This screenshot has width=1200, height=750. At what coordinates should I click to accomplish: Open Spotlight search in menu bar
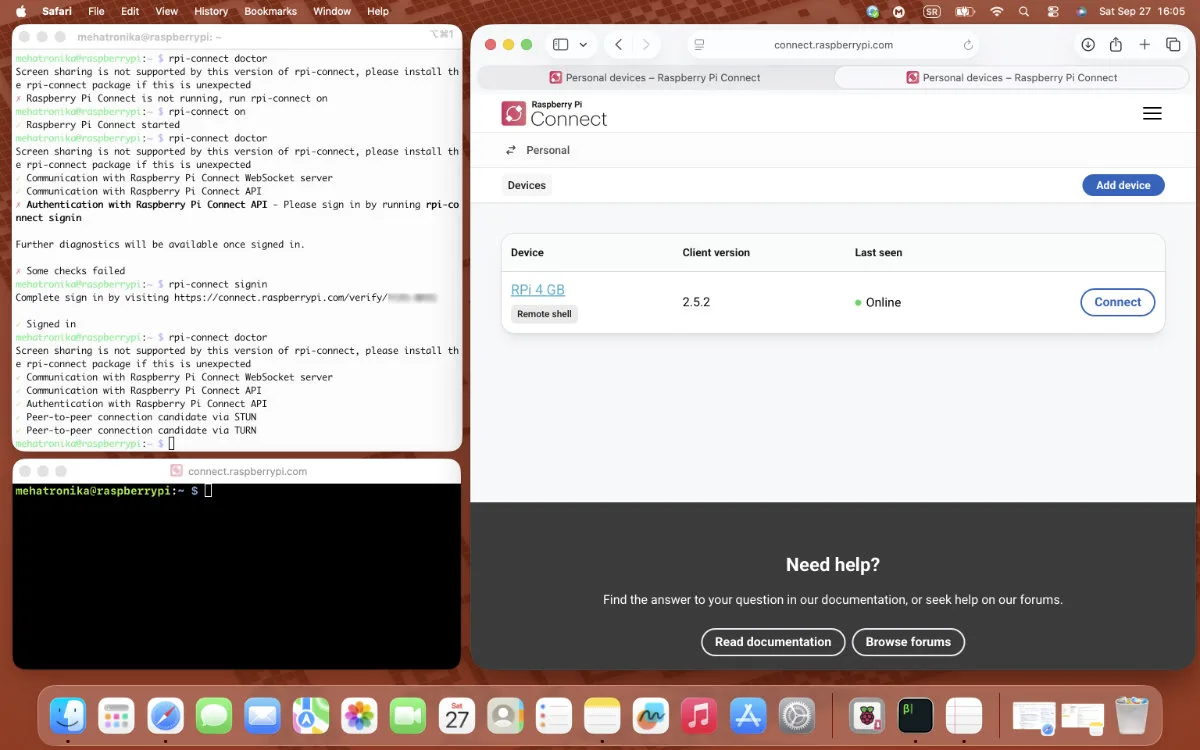(x=1023, y=12)
